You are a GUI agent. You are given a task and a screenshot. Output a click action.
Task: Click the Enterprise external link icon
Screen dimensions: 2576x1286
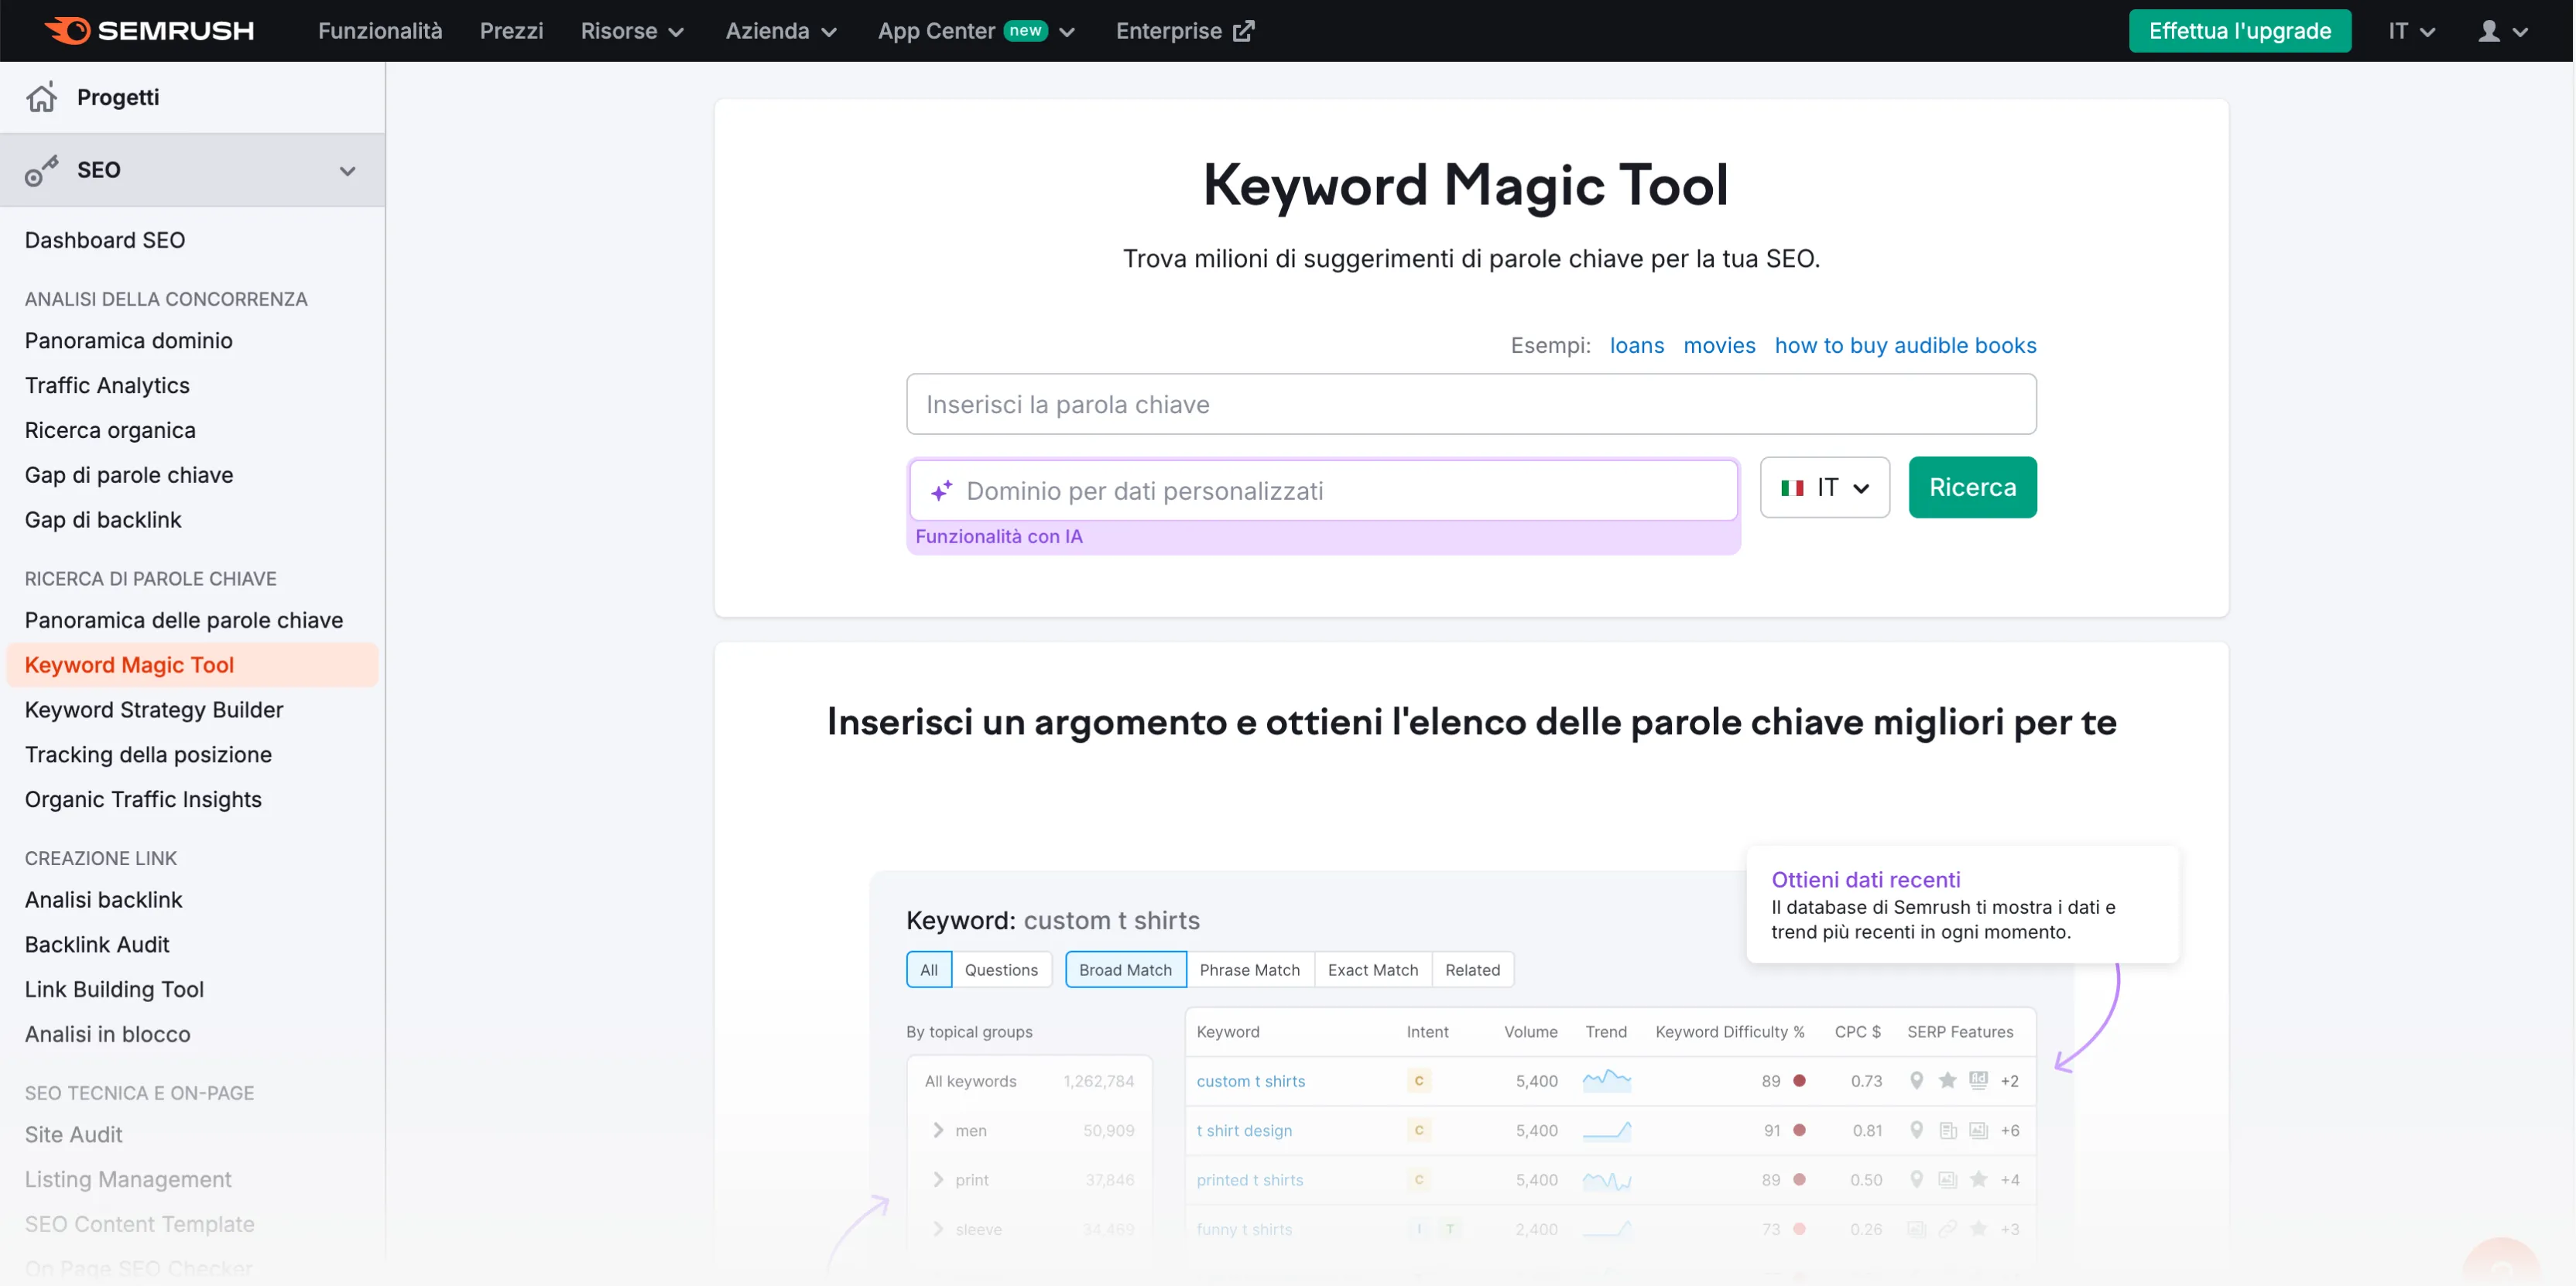[x=1243, y=31]
